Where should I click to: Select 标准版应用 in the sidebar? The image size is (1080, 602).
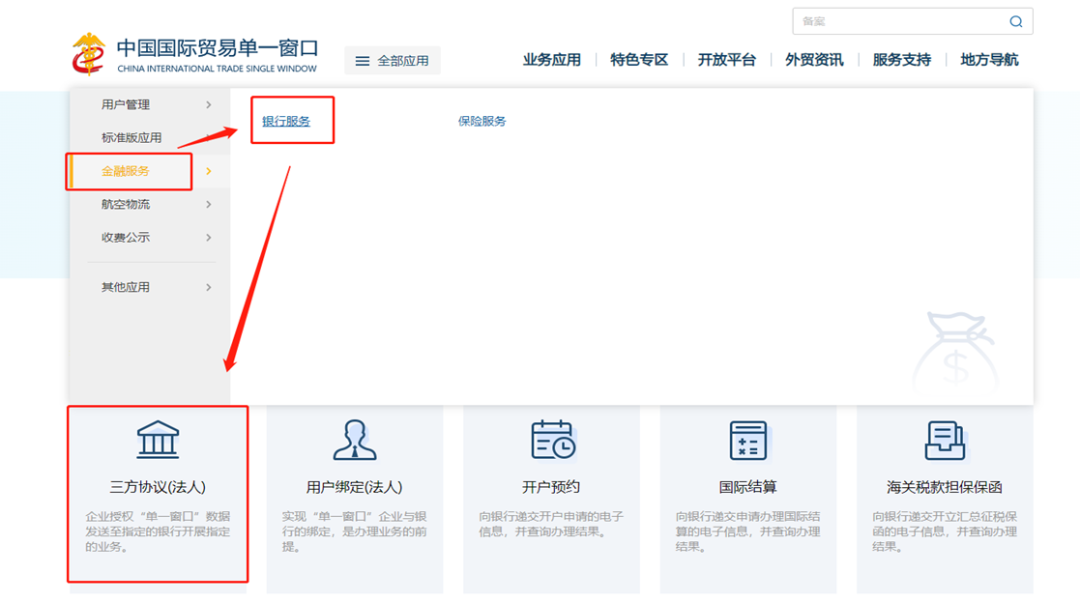tap(131, 138)
